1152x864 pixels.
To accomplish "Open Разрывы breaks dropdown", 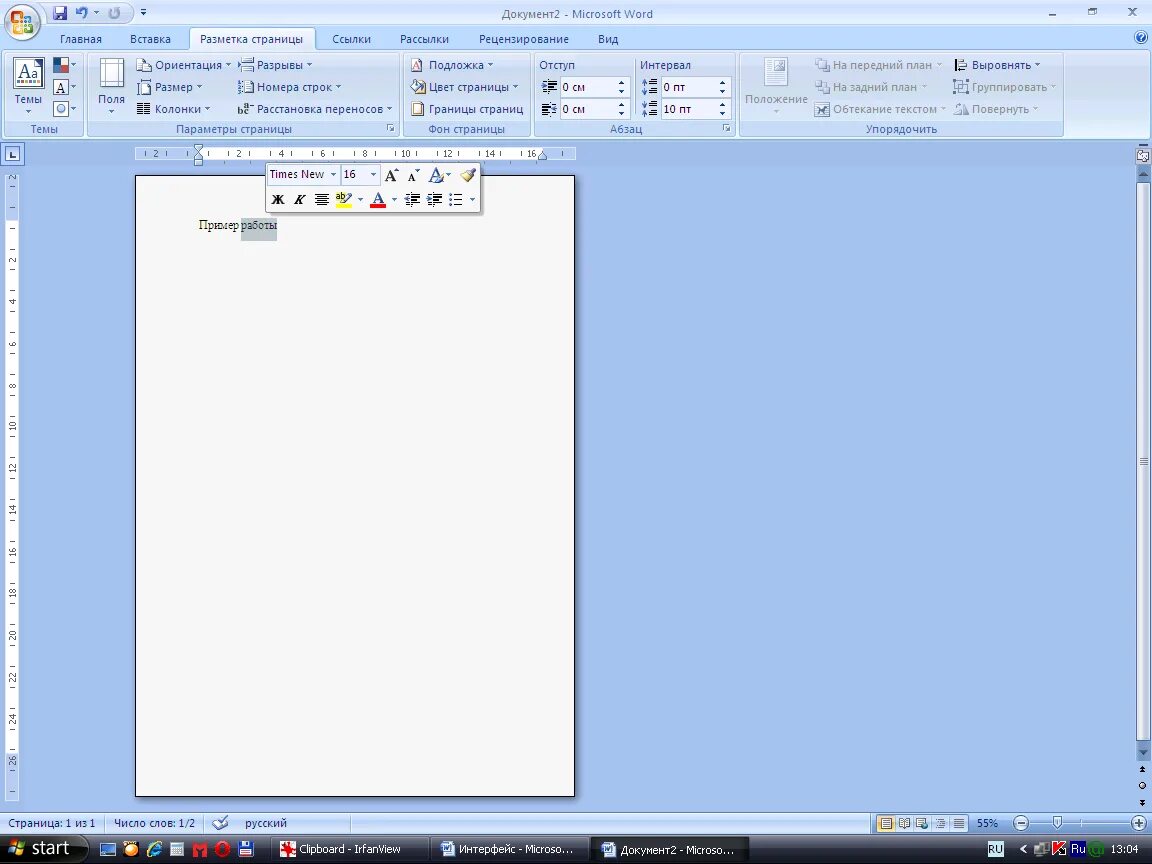I will (276, 65).
